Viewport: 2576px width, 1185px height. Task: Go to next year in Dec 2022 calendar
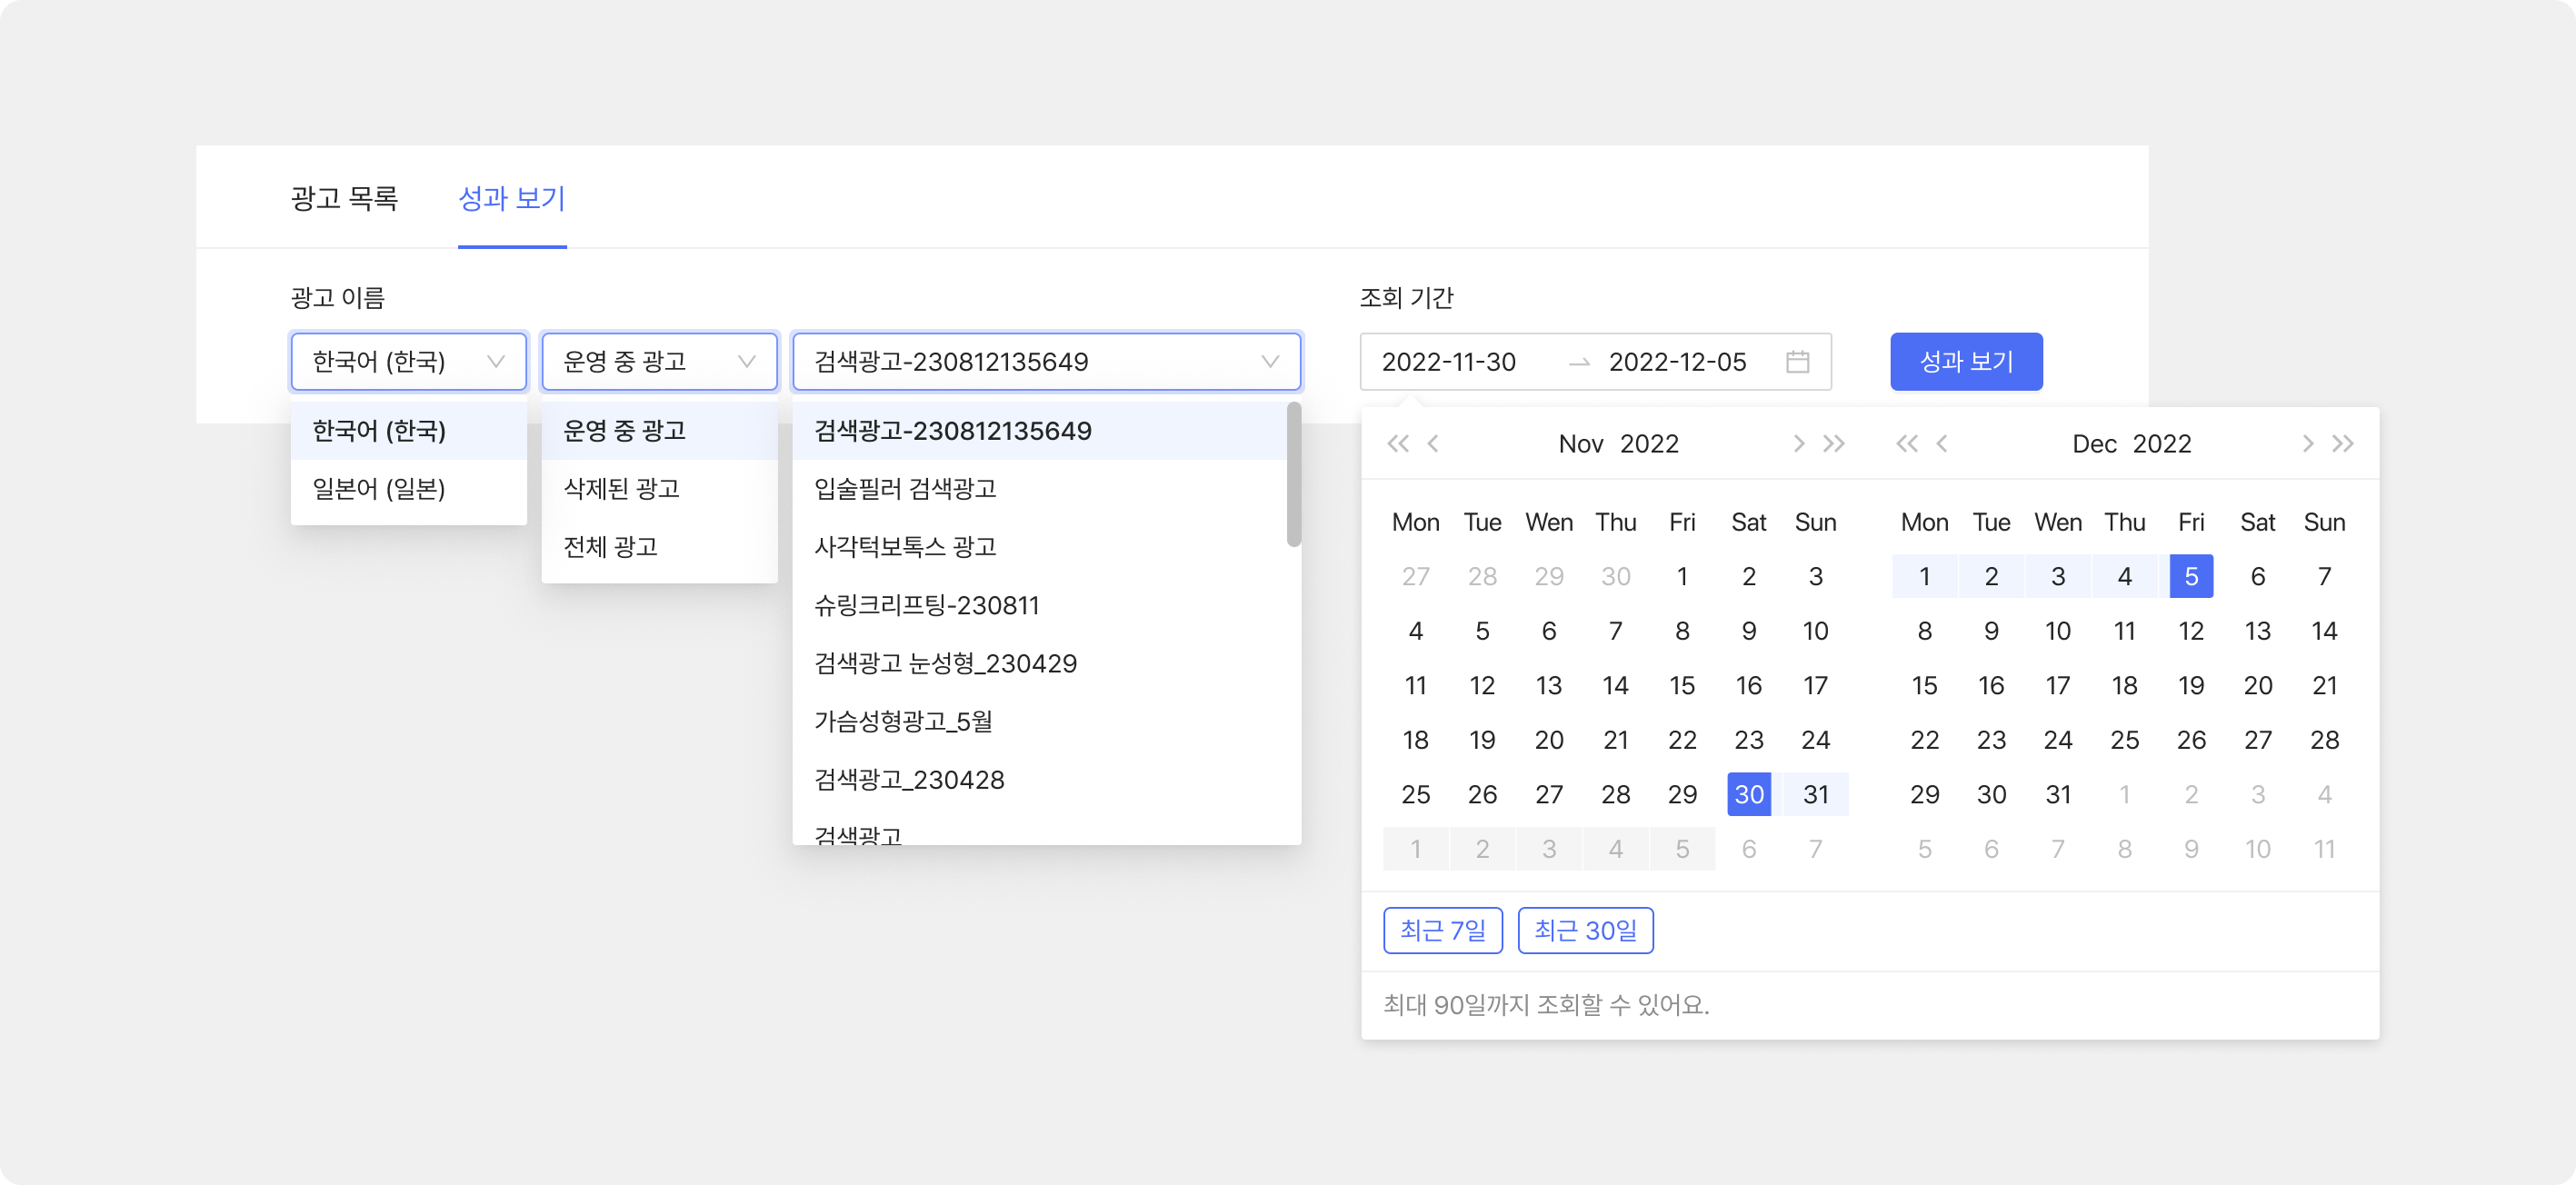click(x=2343, y=444)
